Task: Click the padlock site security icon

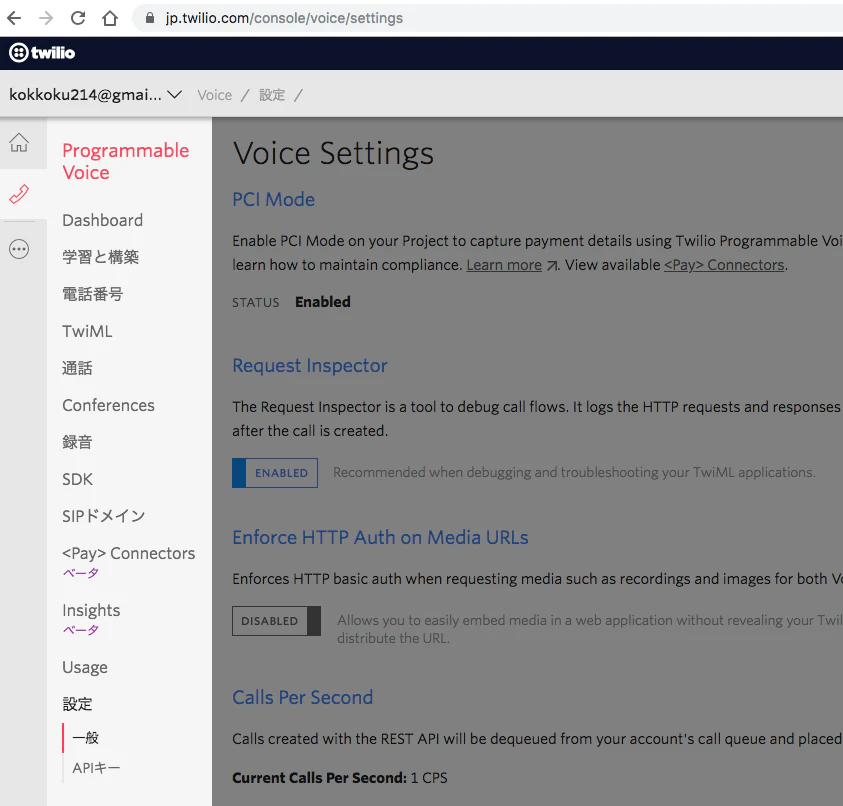Action: [x=150, y=18]
